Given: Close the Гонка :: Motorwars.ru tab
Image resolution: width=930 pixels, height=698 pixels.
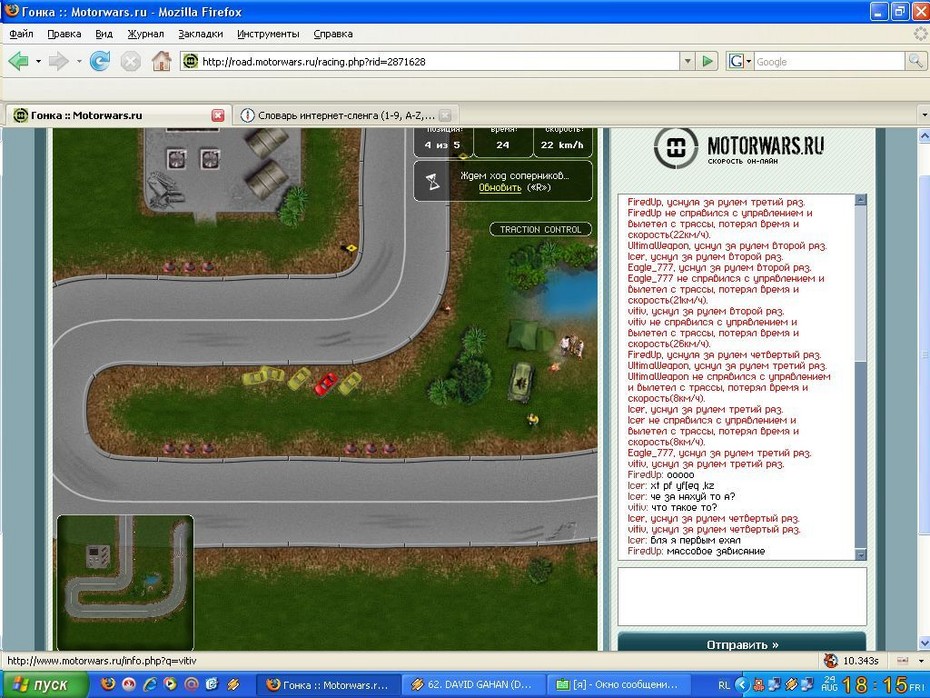Looking at the screenshot, I should tap(218, 115).
